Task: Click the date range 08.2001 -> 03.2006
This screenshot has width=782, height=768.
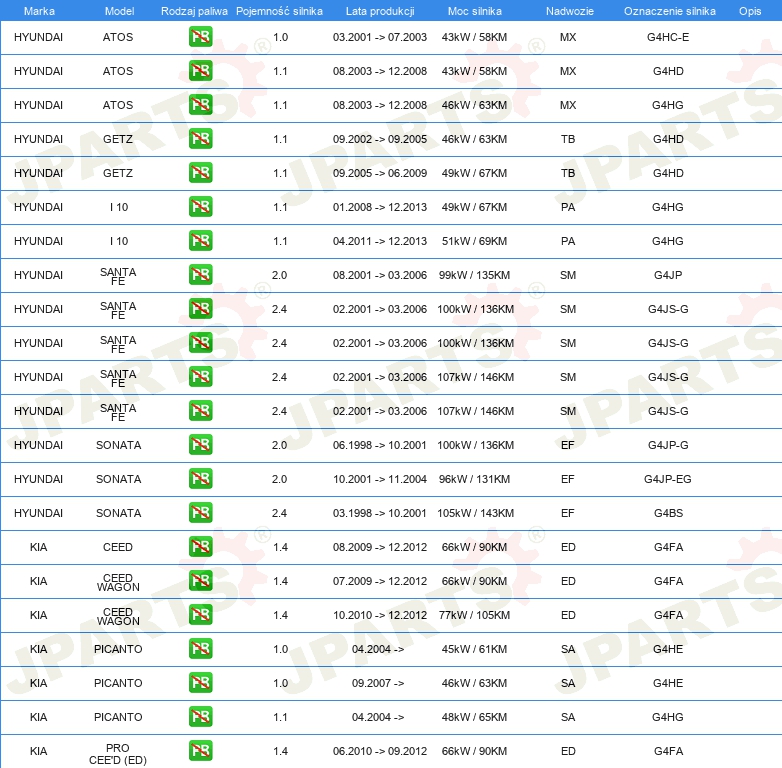Action: [380, 275]
